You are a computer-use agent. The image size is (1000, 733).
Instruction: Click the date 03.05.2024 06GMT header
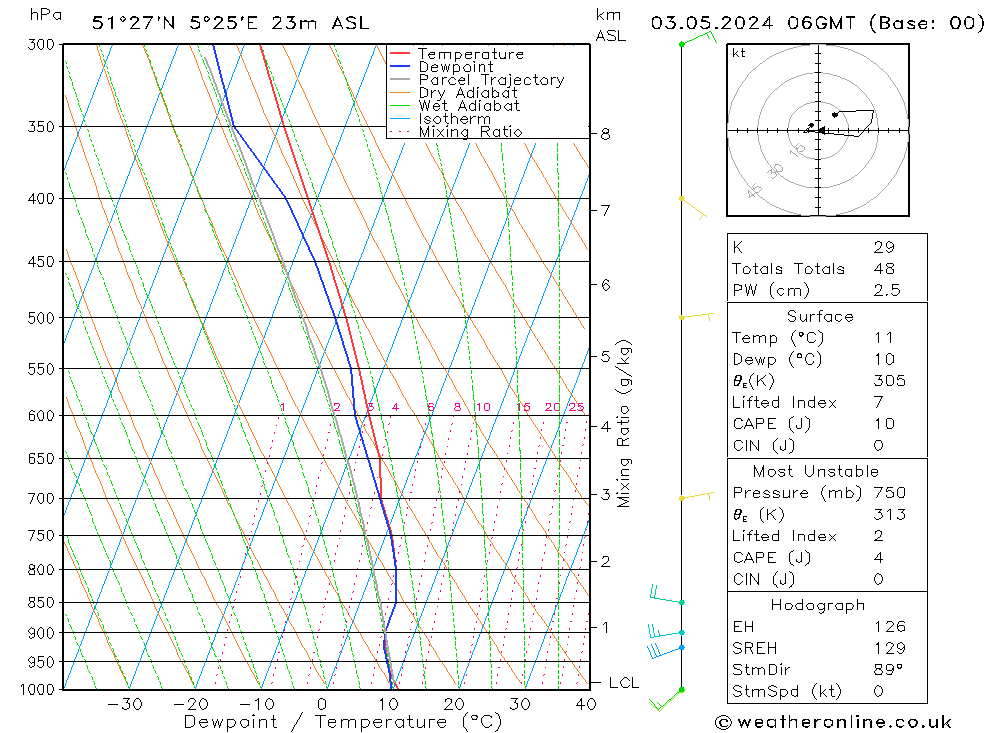tap(818, 24)
